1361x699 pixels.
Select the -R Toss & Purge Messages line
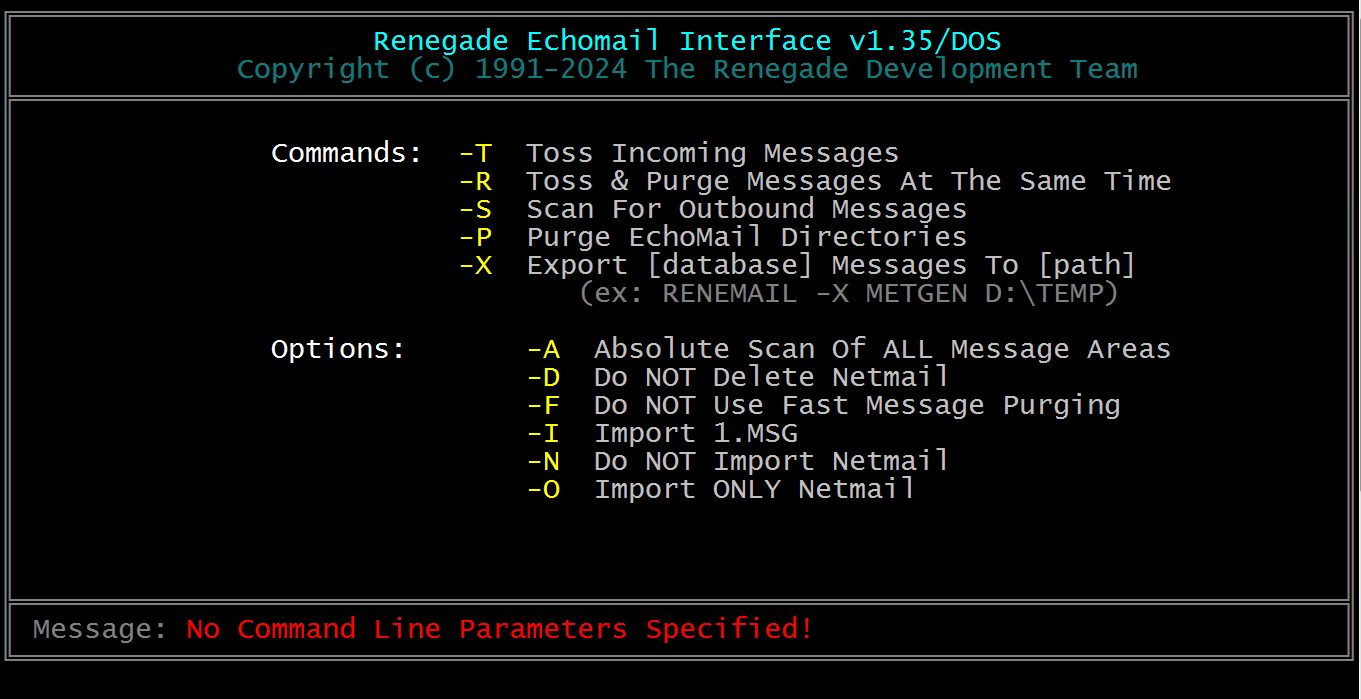click(x=815, y=181)
